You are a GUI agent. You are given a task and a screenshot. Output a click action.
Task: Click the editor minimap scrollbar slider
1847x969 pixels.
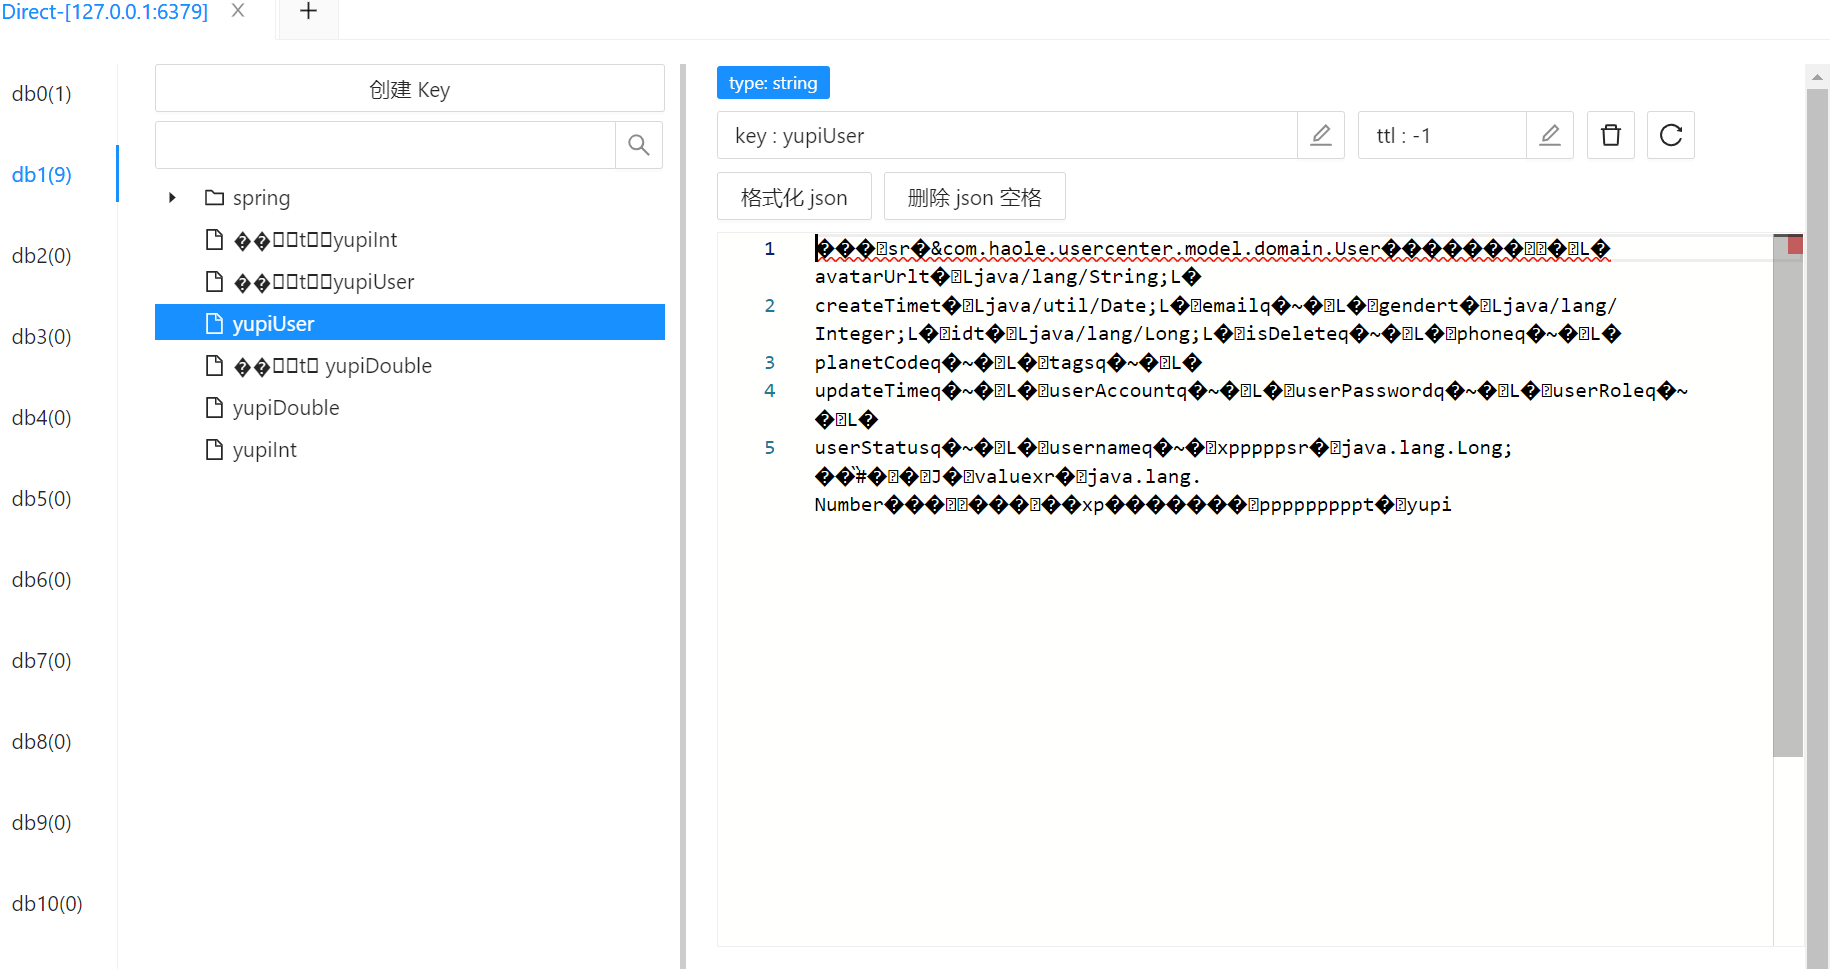click(1788, 496)
